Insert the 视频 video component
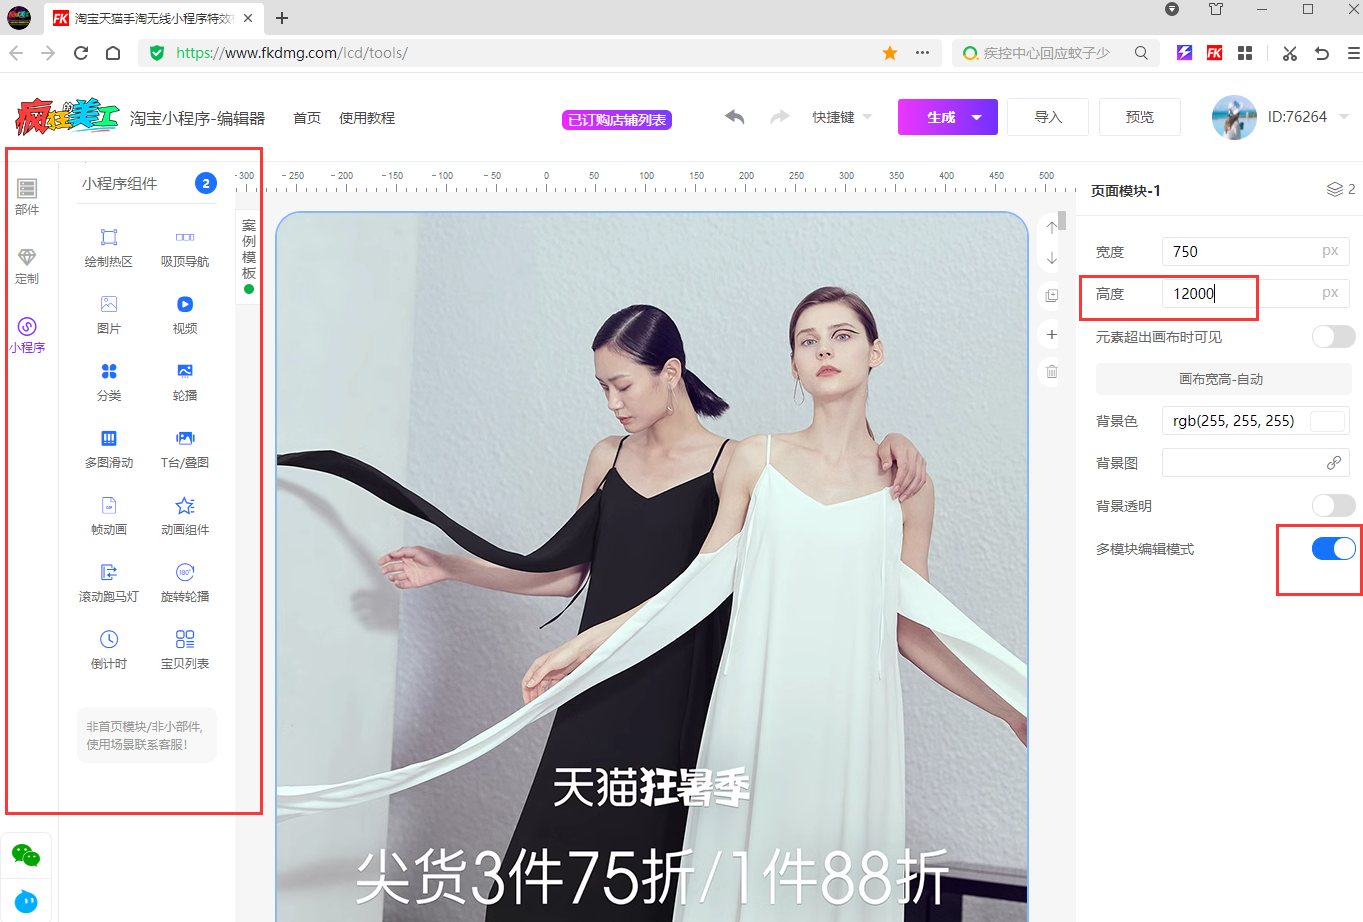Screen dimensions: 1363x922 (x=185, y=314)
